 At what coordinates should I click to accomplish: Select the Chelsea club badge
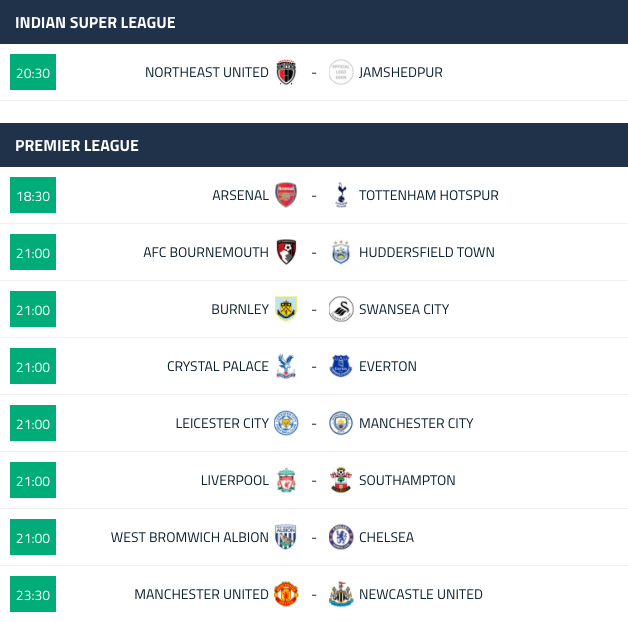click(341, 537)
